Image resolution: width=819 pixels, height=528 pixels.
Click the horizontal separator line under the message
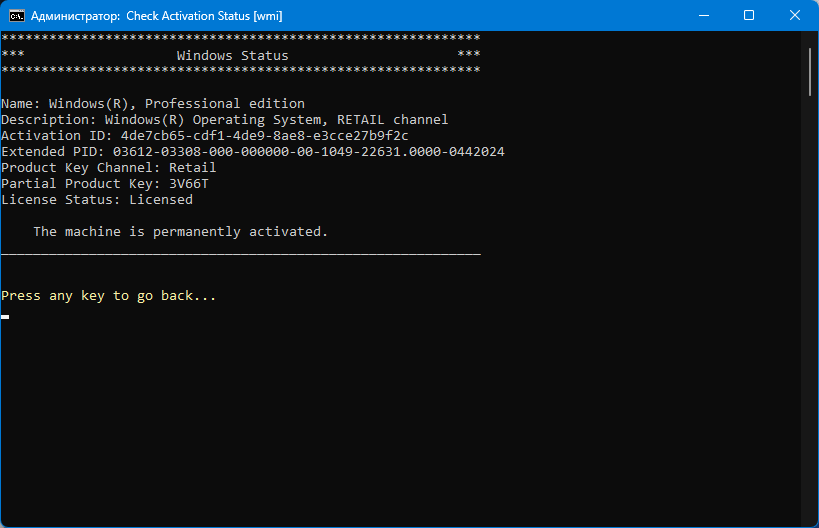241,254
